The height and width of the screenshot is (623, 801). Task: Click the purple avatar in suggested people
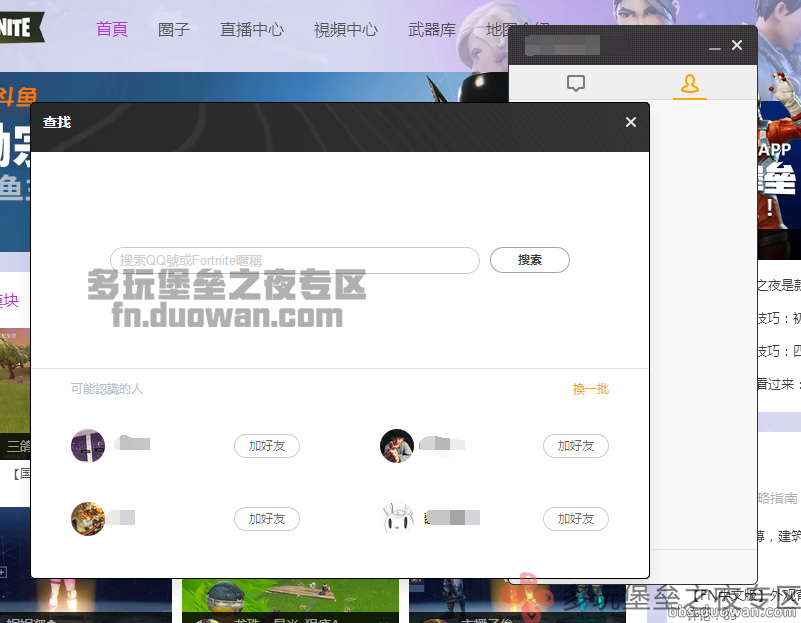tap(88, 446)
